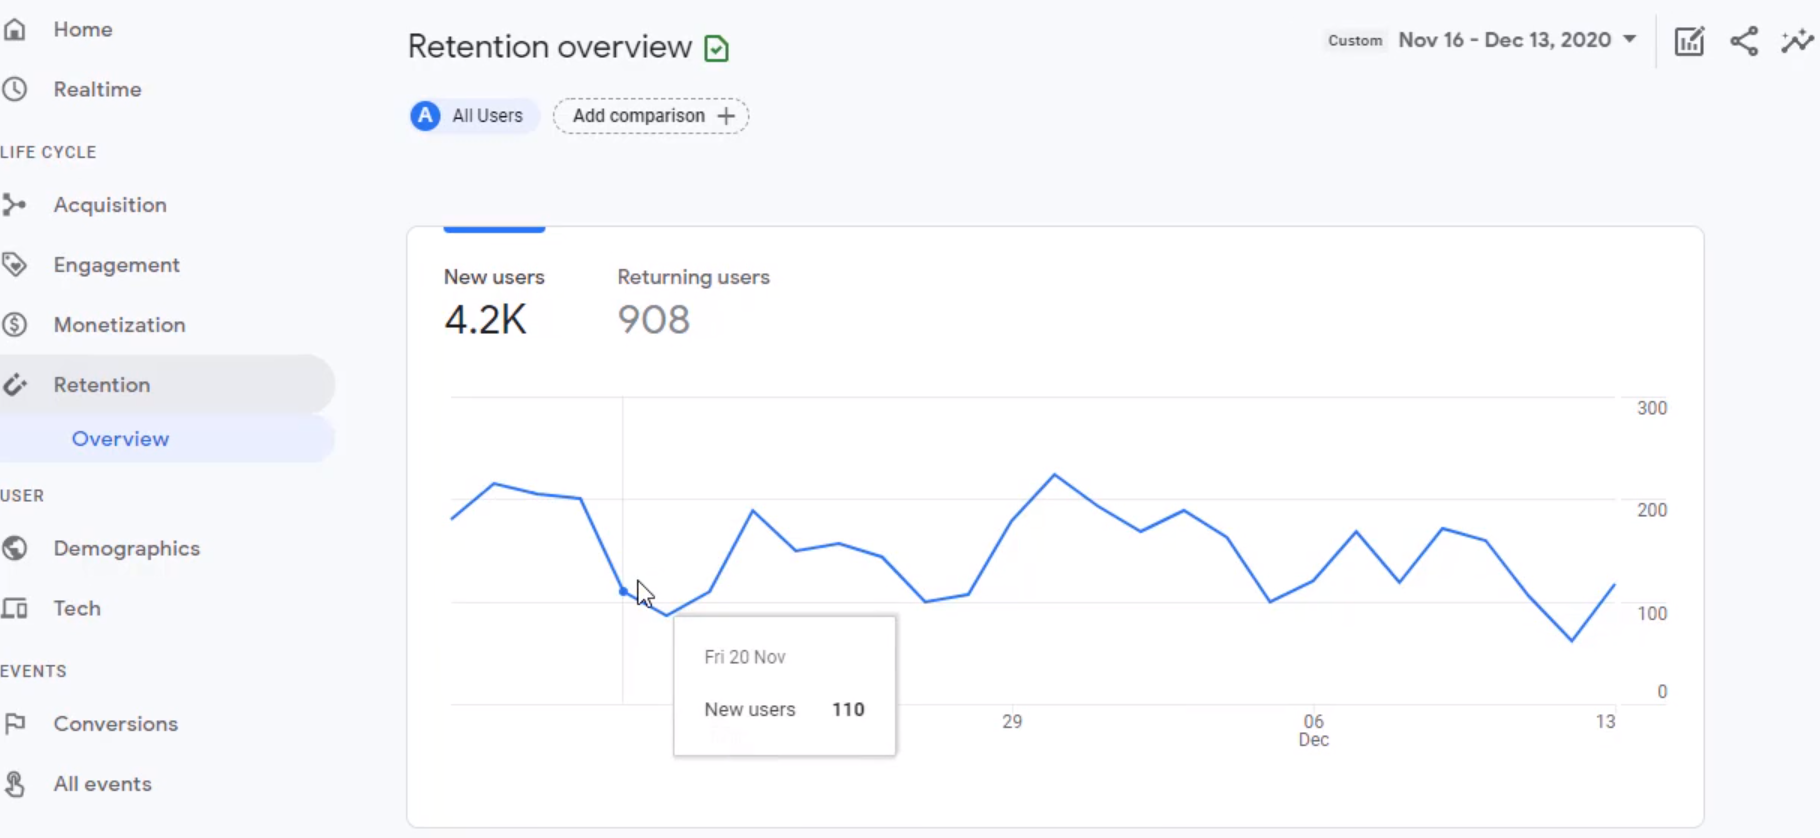1820x838 pixels.
Task: Open the Insights sparkline icon
Action: (1797, 41)
